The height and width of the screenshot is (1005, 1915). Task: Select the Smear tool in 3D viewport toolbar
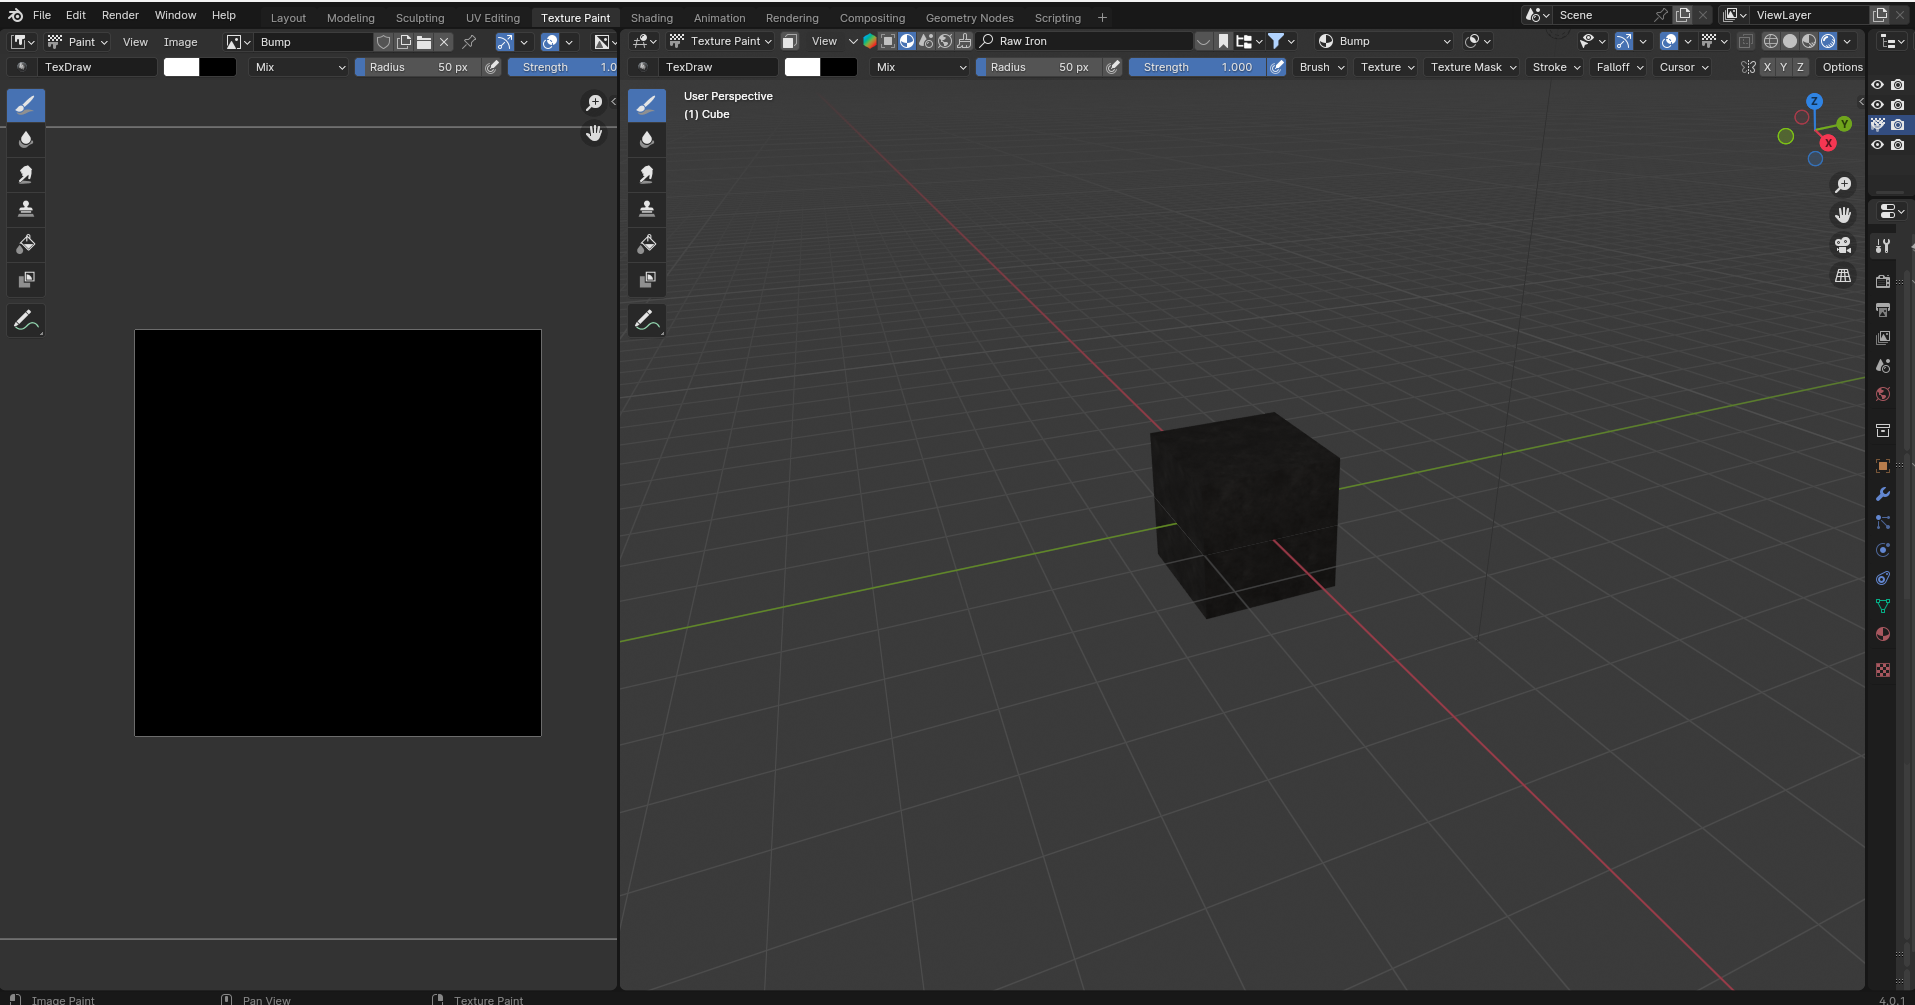tap(647, 174)
